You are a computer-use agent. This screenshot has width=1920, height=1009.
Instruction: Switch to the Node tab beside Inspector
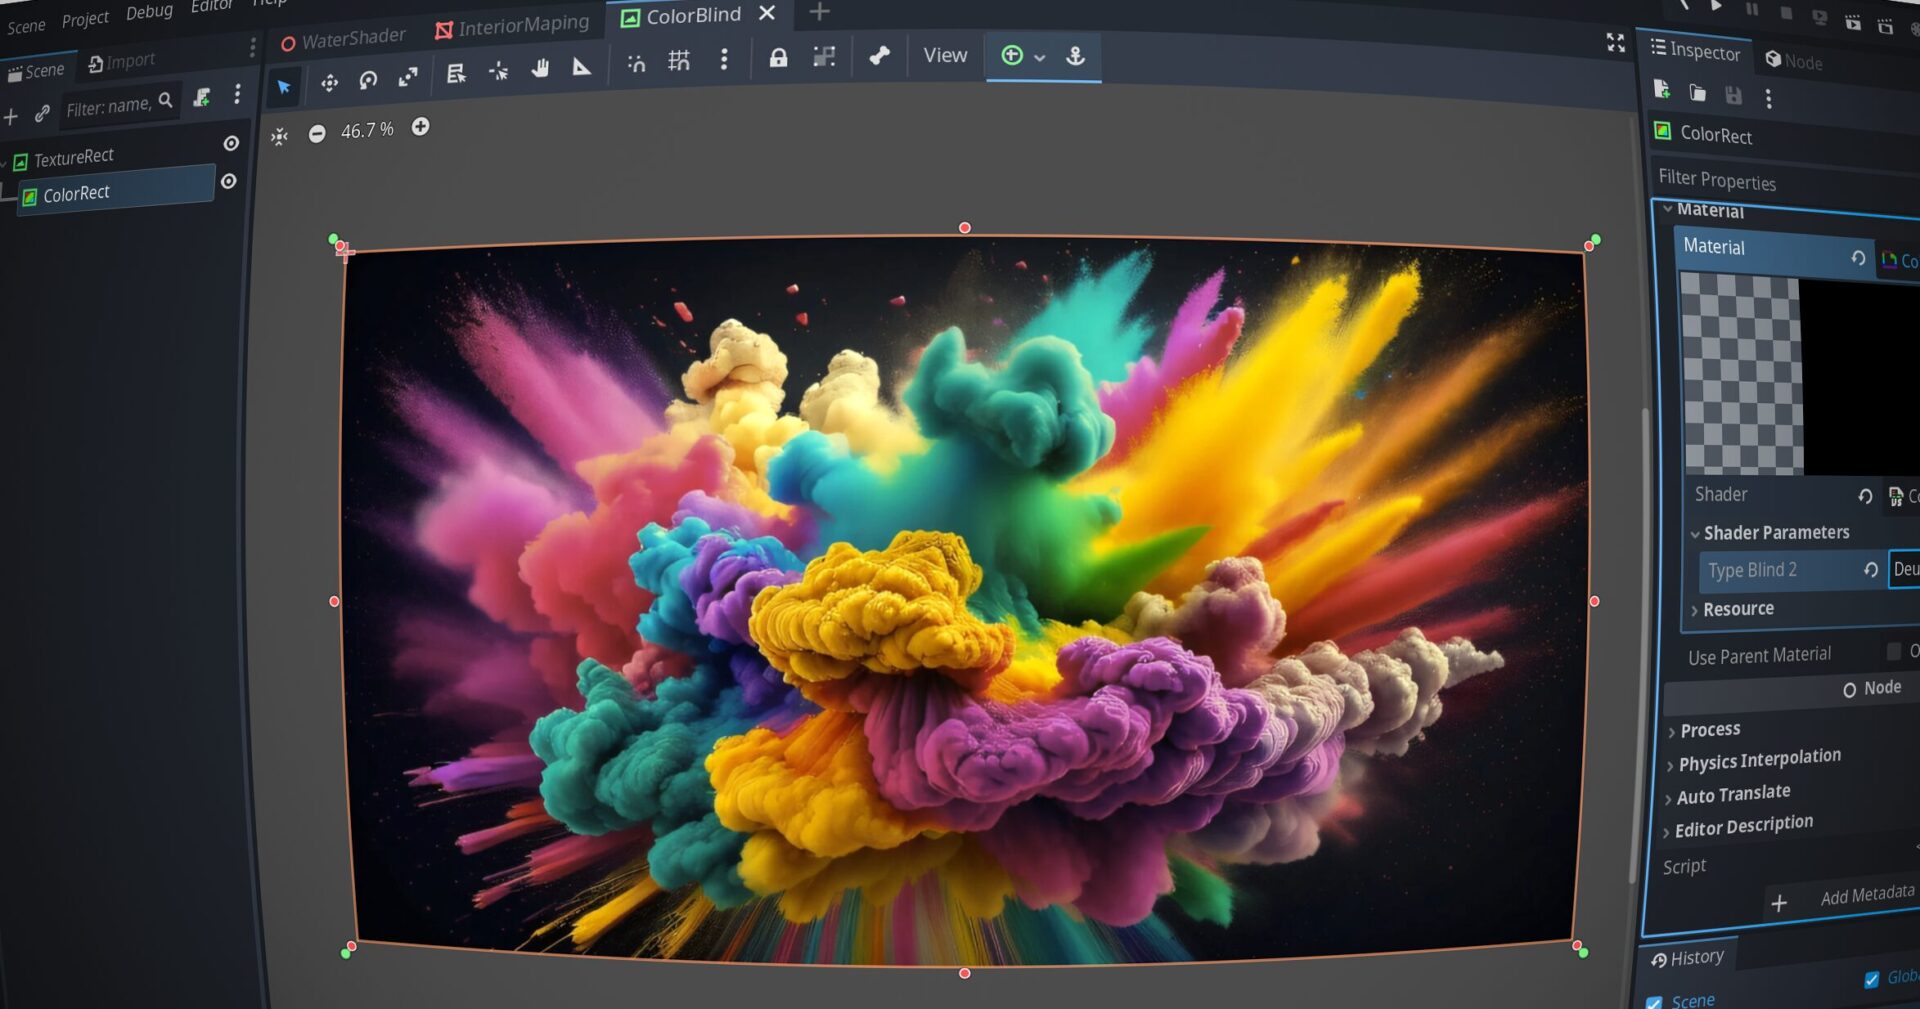[x=1793, y=60]
